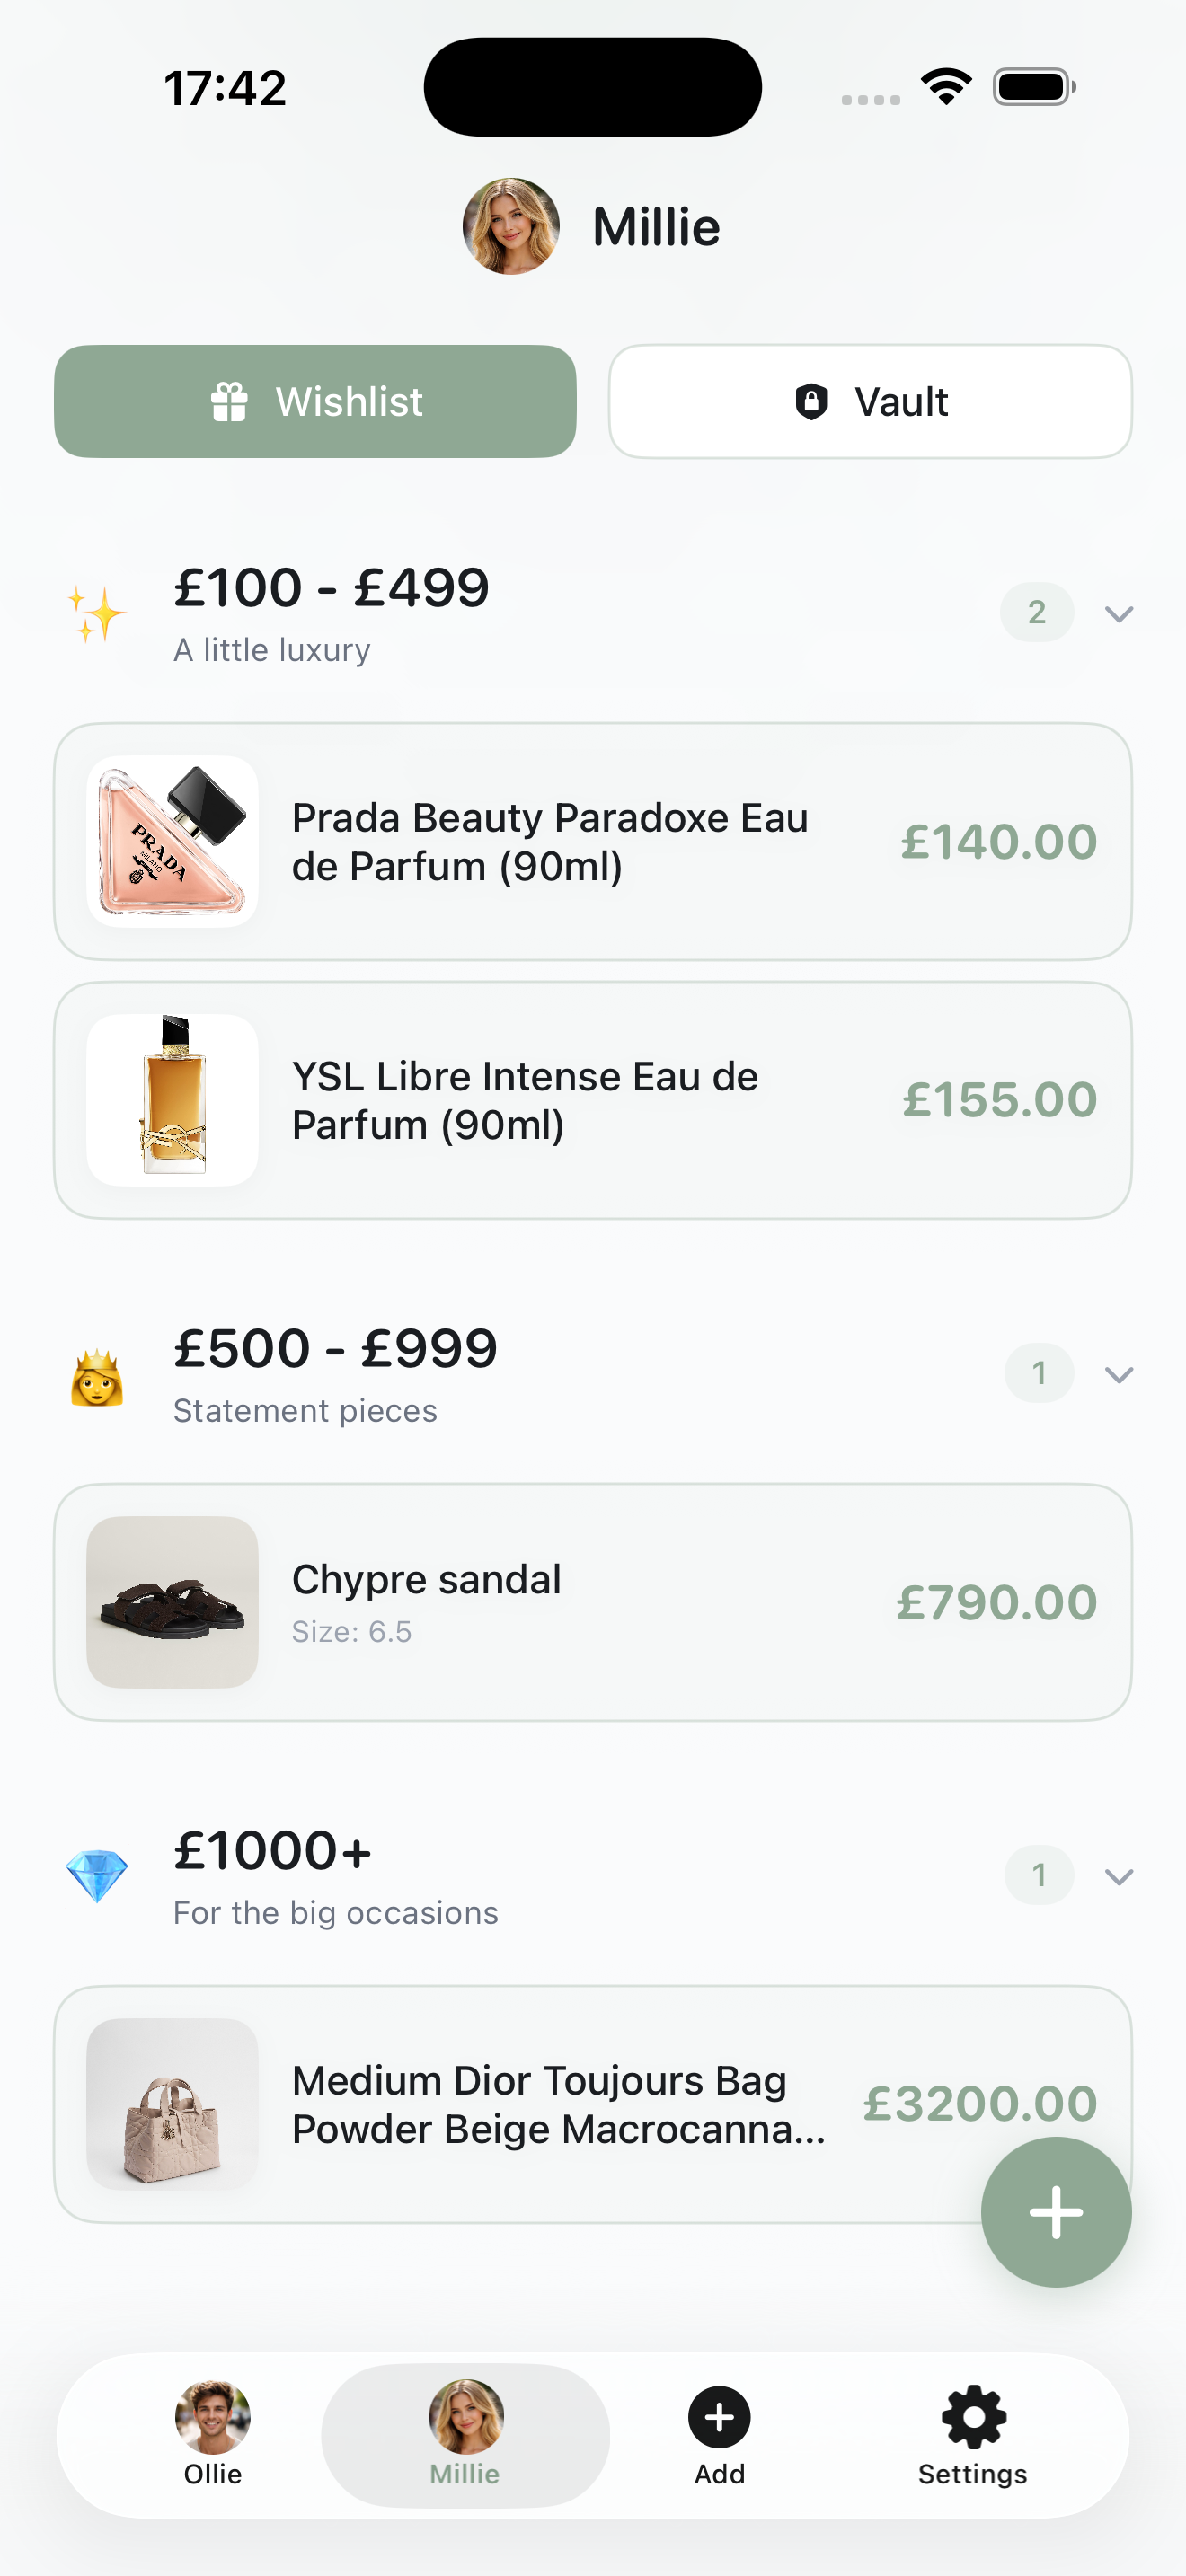Image resolution: width=1186 pixels, height=2576 pixels.
Task: Tap Millie's profile photo at the top
Action: pyautogui.click(x=511, y=227)
